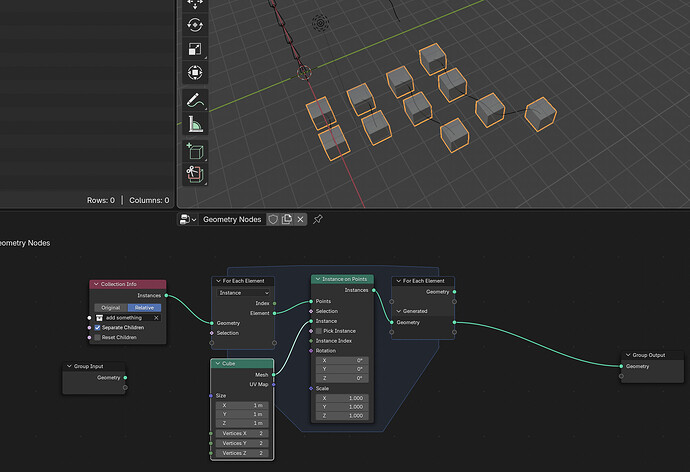Select the Transform tool icon
Viewport: 690px width, 472px height.
tap(195, 73)
